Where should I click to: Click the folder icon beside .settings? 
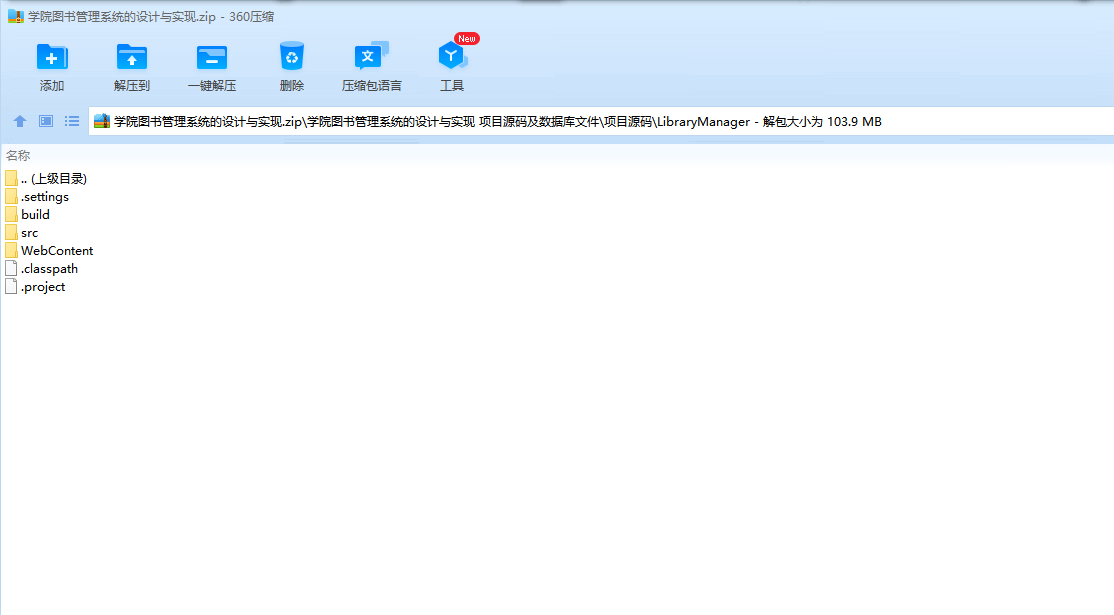[x=11, y=197]
